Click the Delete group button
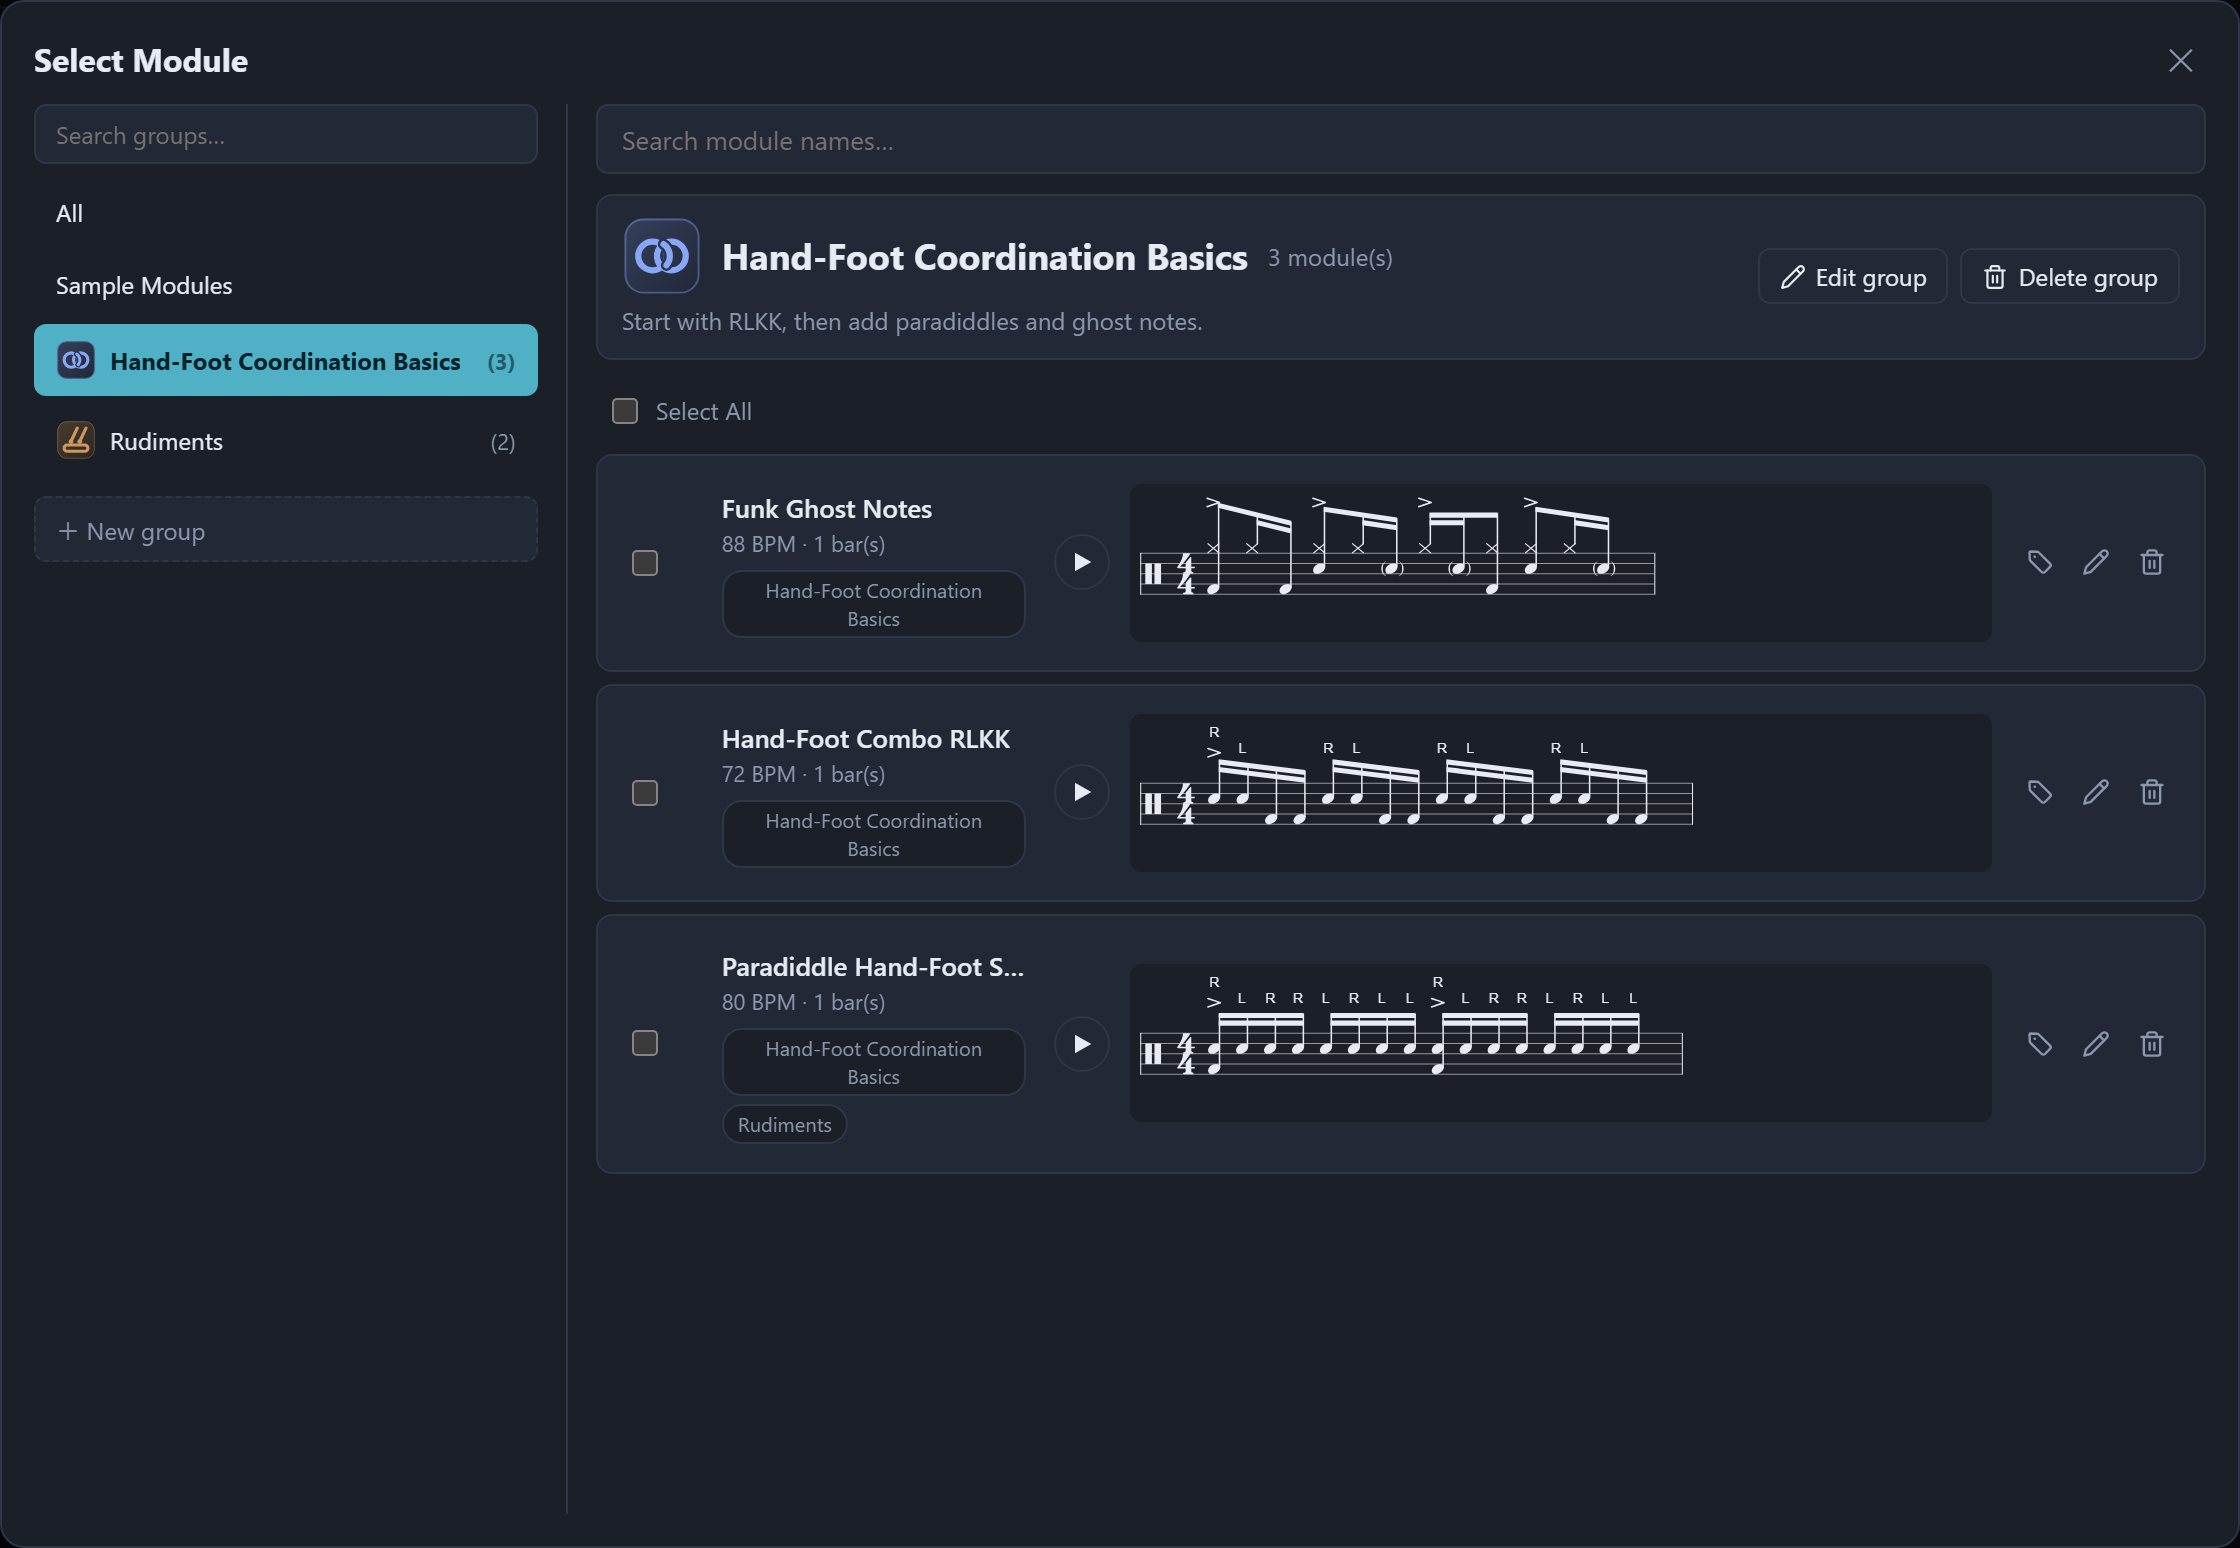The height and width of the screenshot is (1548, 2240). click(x=2069, y=277)
